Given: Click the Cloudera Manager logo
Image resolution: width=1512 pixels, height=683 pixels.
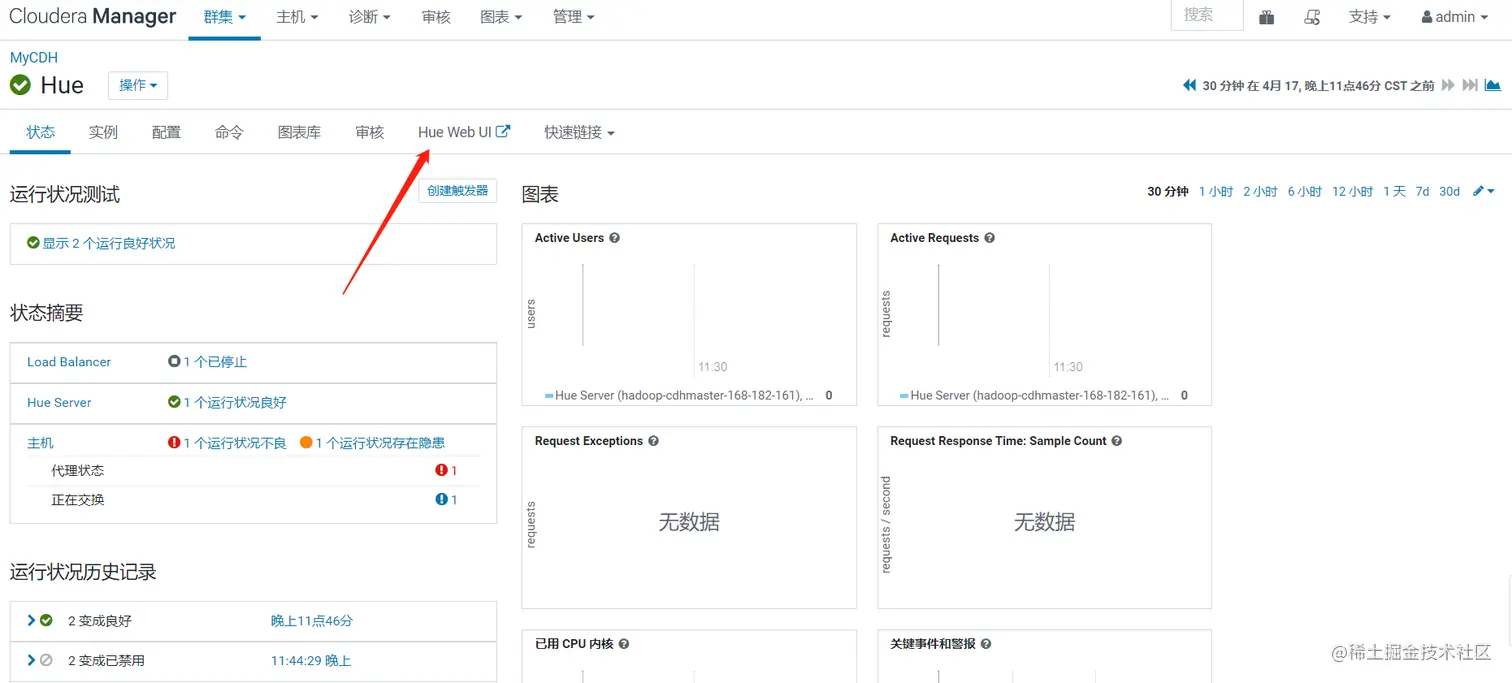Looking at the screenshot, I should [92, 17].
